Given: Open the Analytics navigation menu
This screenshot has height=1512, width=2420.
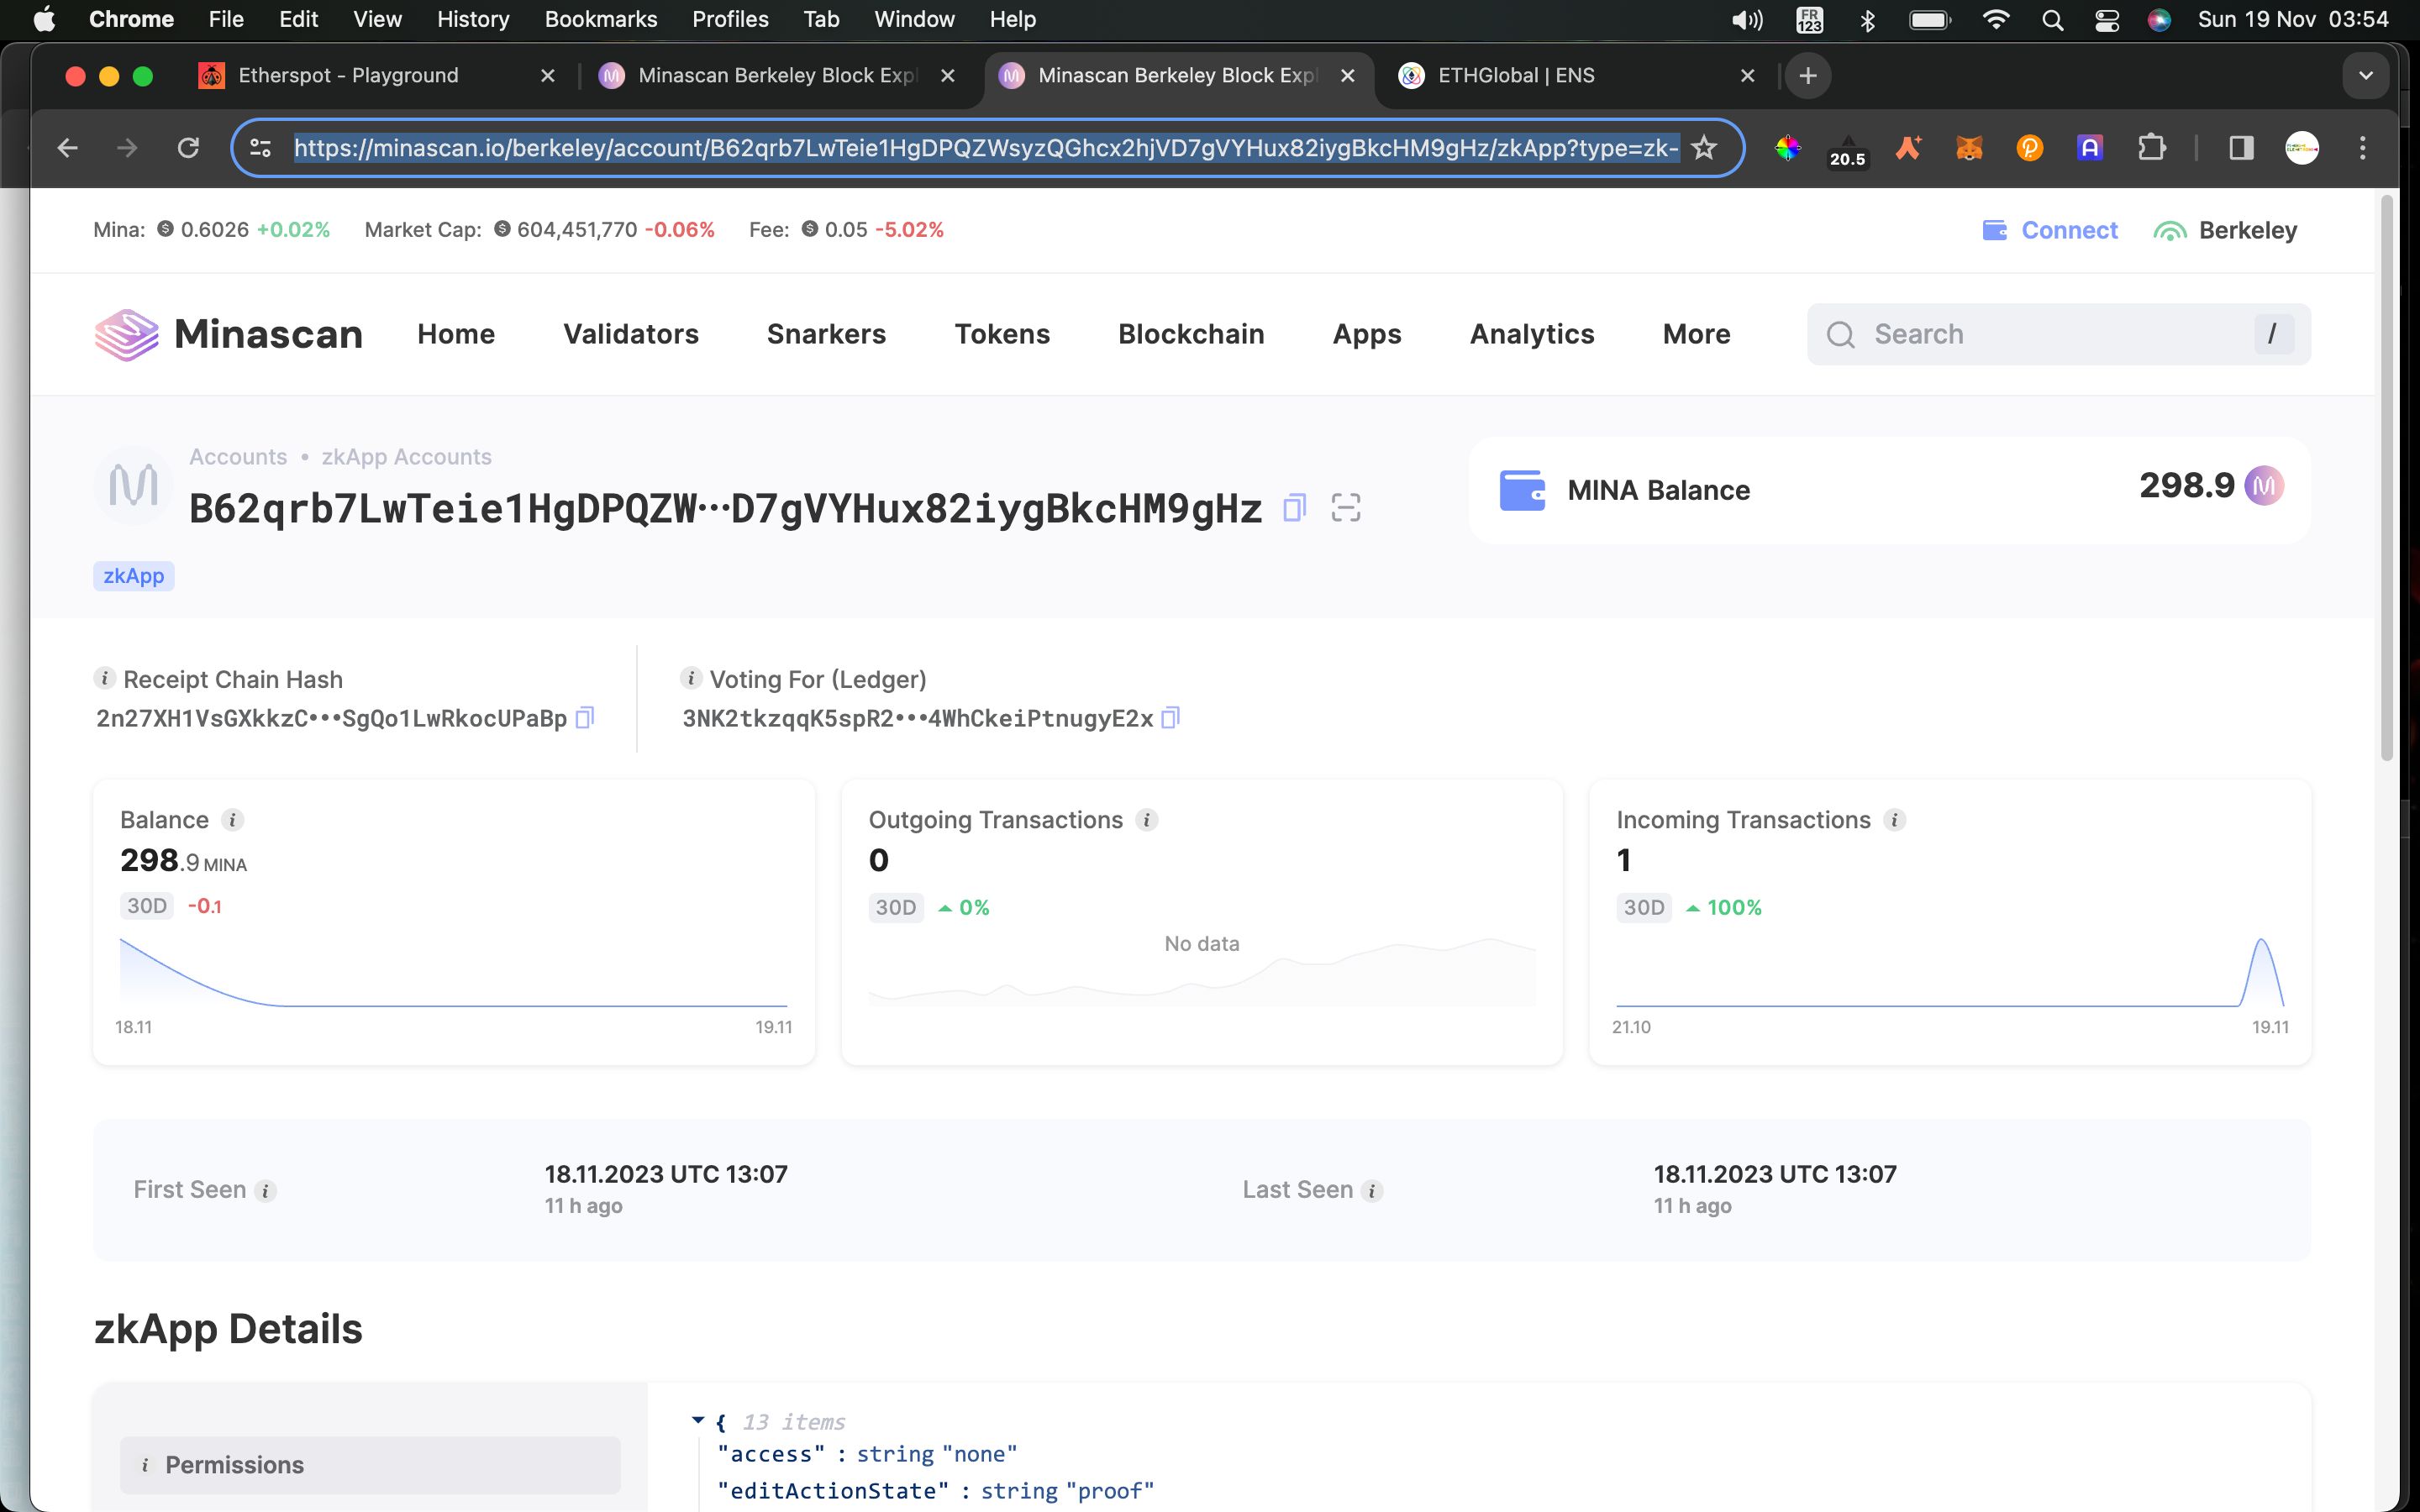Looking at the screenshot, I should click(x=1531, y=334).
